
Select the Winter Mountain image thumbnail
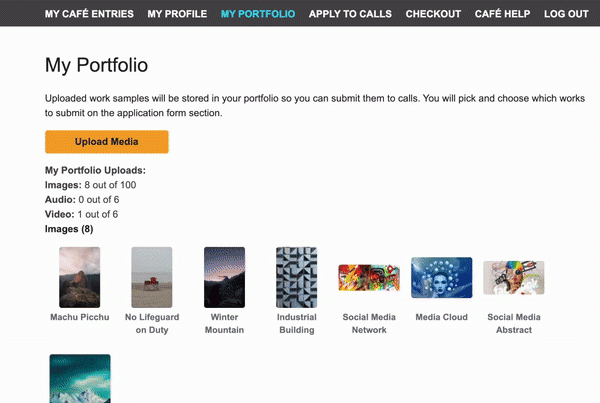pos(224,277)
